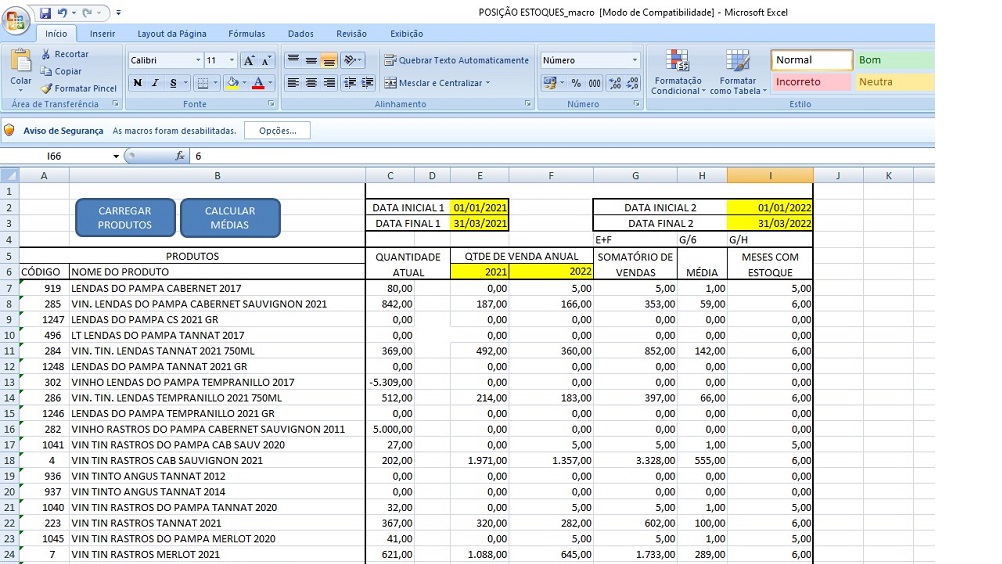Image resolution: width=1002 pixels, height=564 pixels.
Task: Expand the Número format dropdown
Action: (634, 60)
